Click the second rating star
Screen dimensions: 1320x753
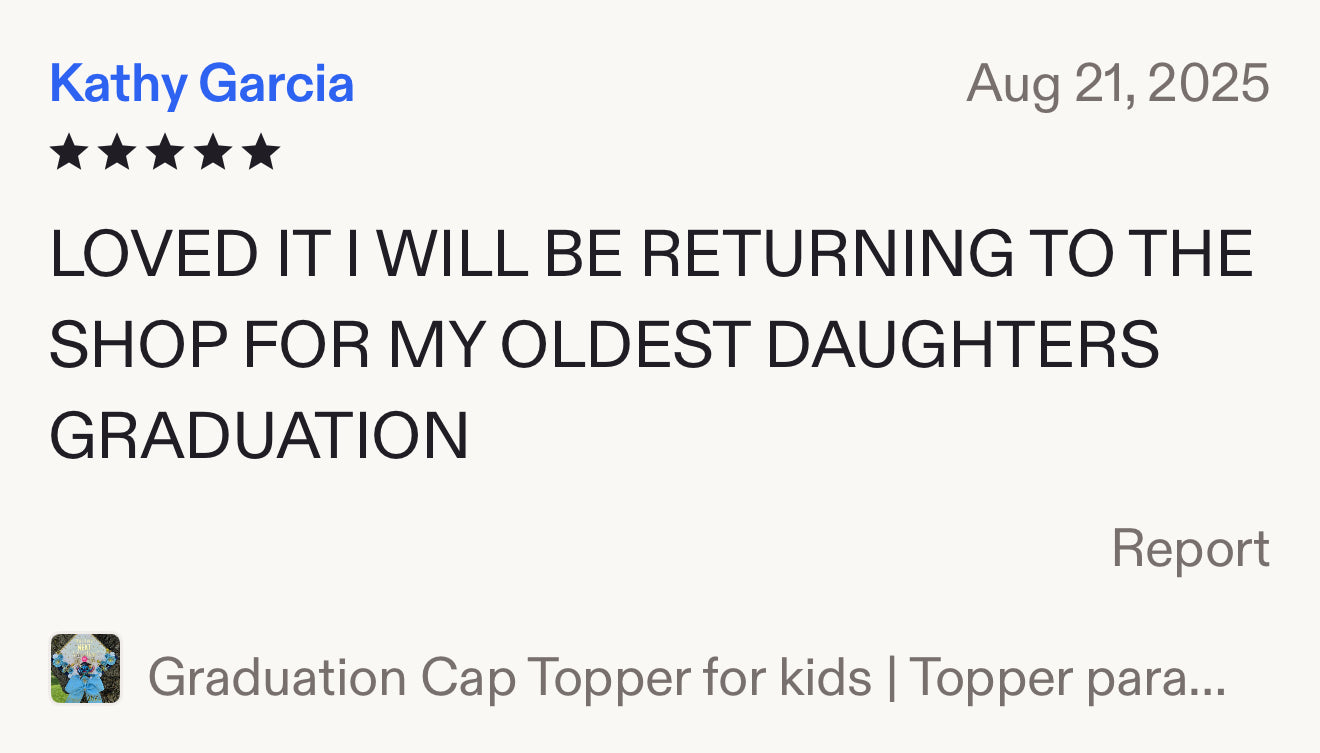pos(117,153)
